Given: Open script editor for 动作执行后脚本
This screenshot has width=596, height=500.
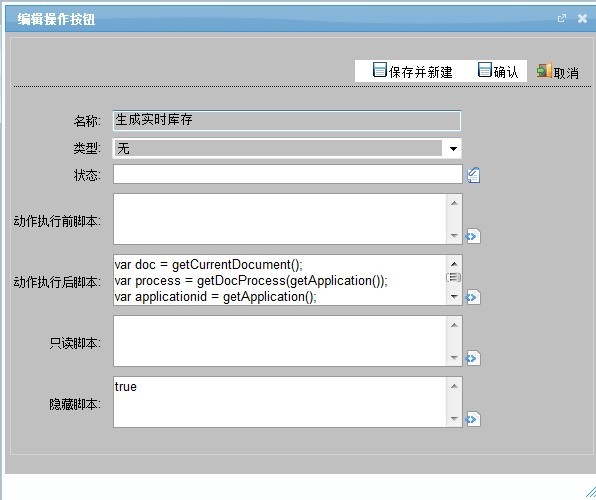Looking at the screenshot, I should [473, 297].
